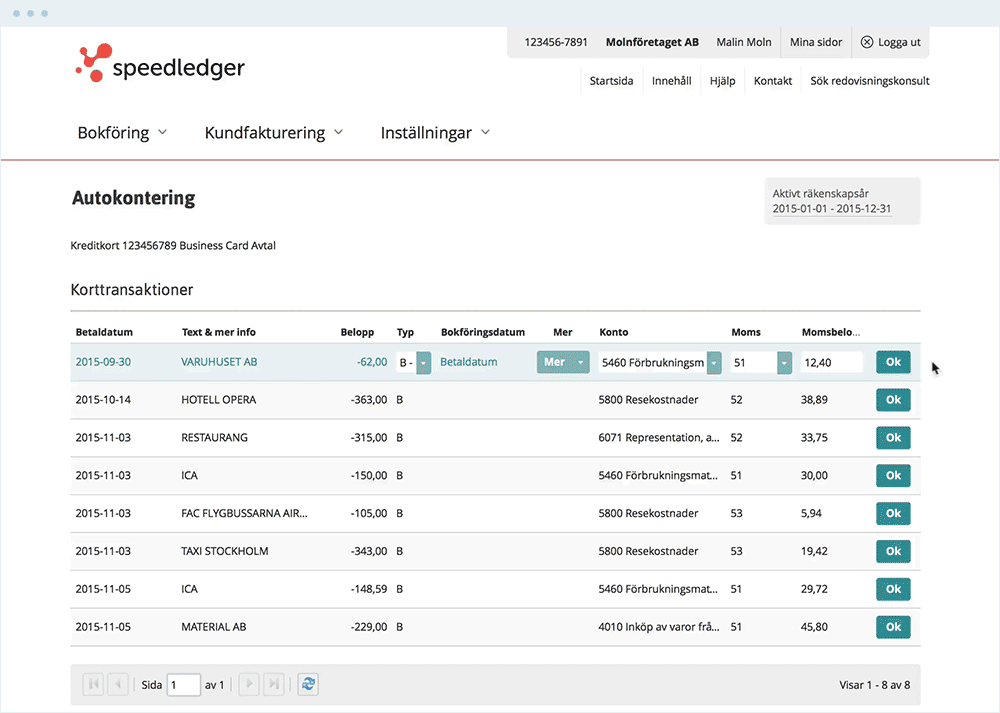1000x713 pixels.
Task: Click the VARUHUSET AB link
Action: pos(219,362)
